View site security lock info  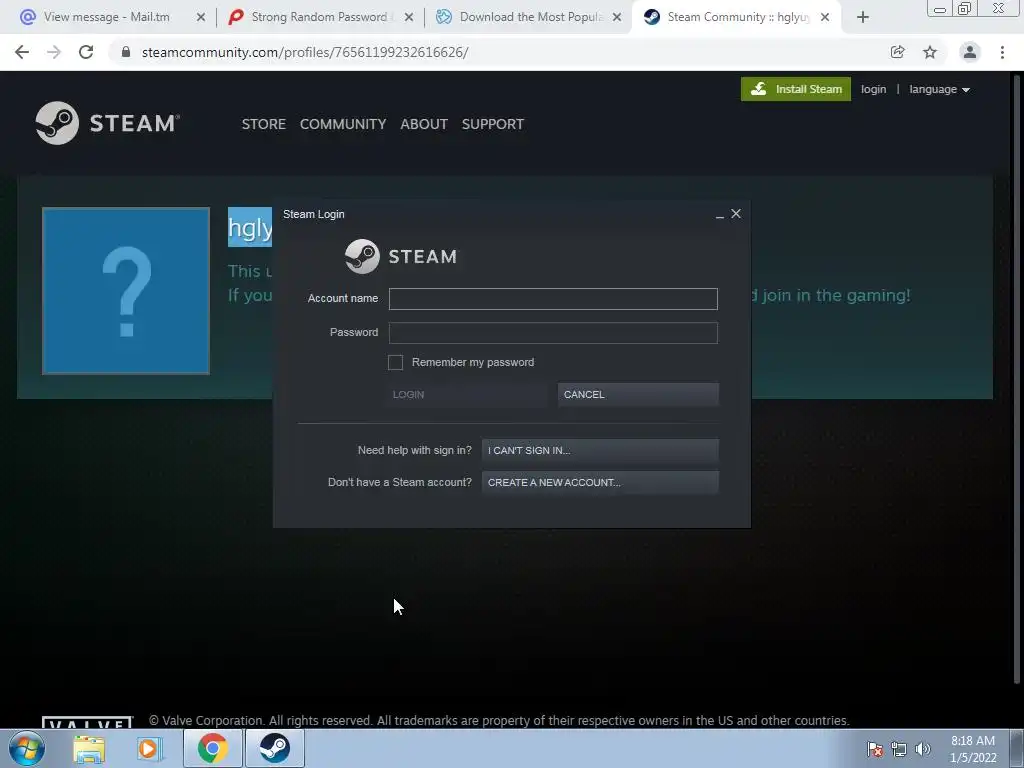click(126, 52)
